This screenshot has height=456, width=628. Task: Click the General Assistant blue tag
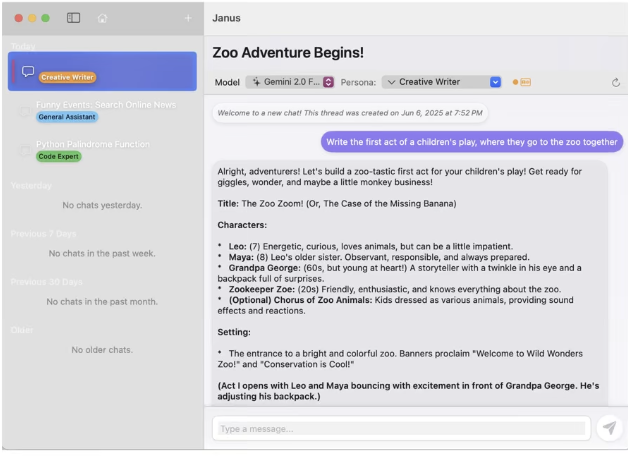67,117
